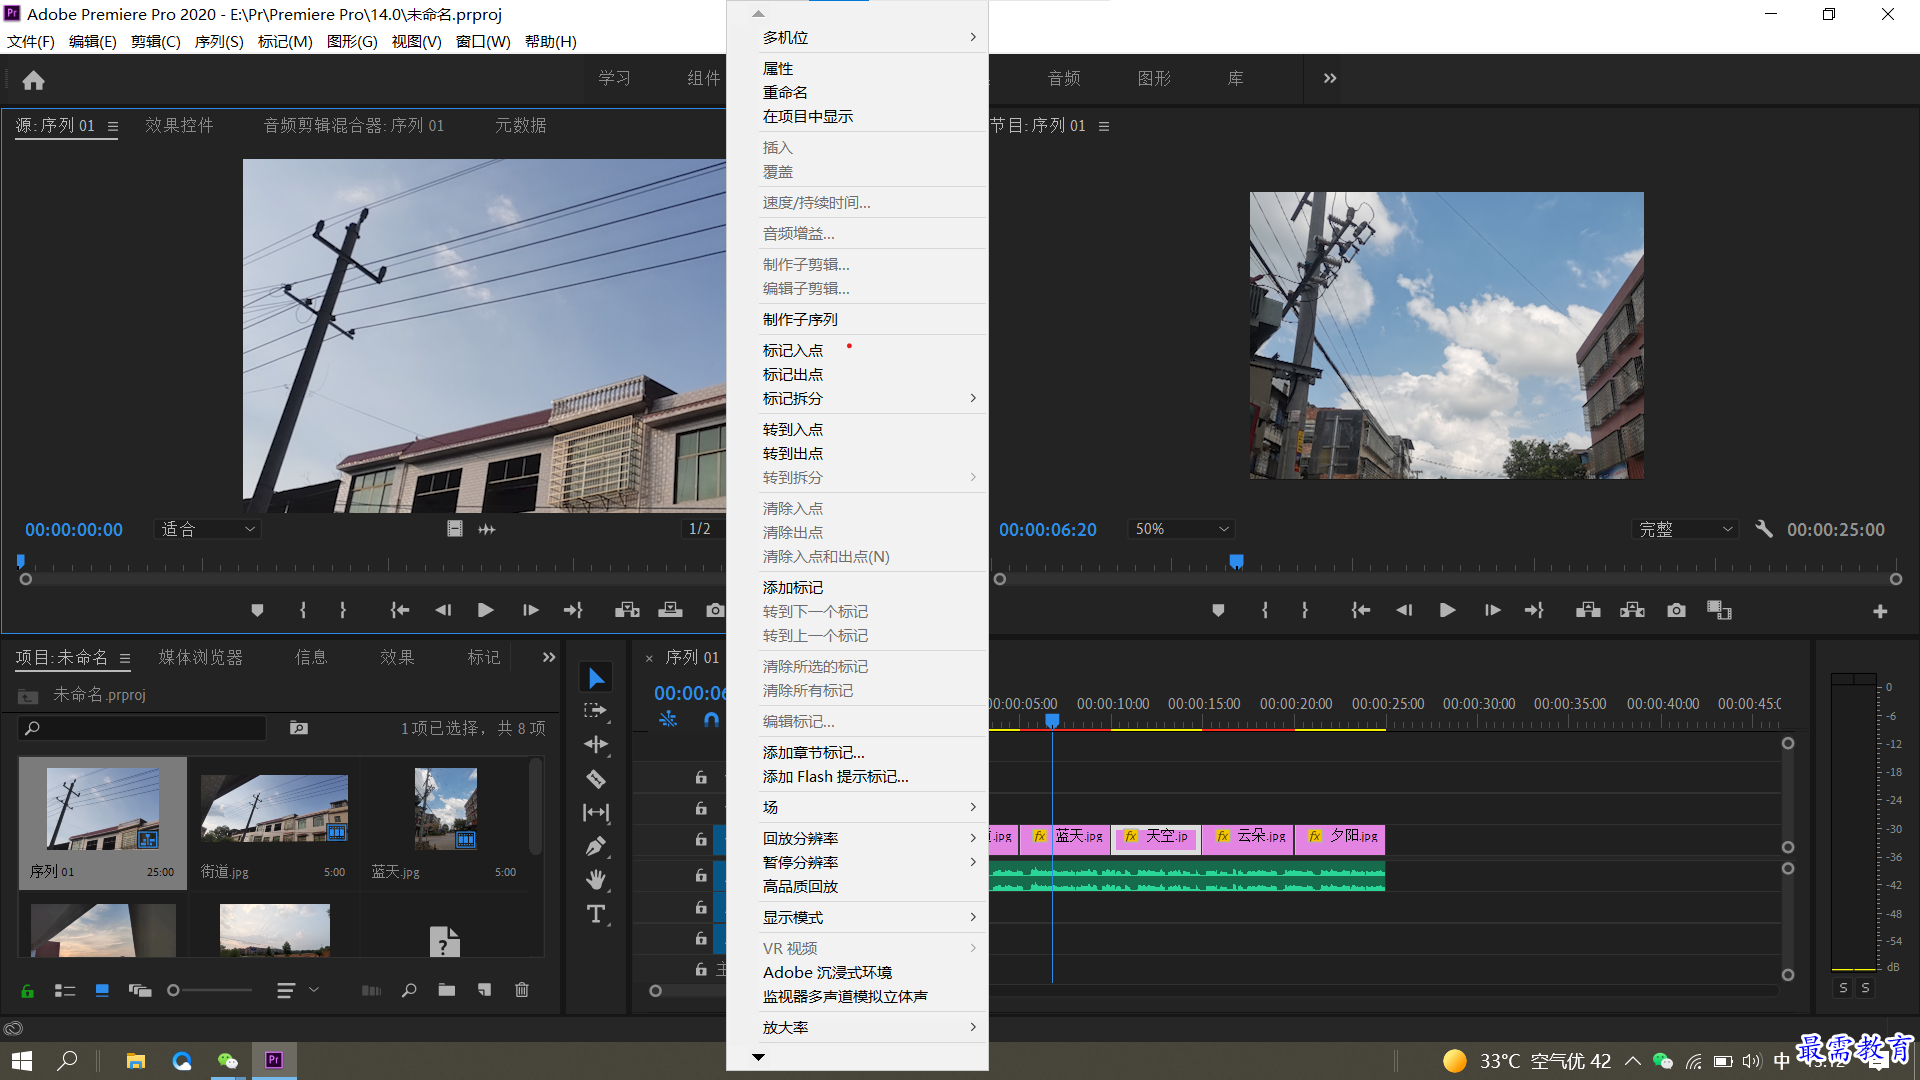1920x1080 pixels.
Task: Select the Pen tool
Action: point(596,847)
